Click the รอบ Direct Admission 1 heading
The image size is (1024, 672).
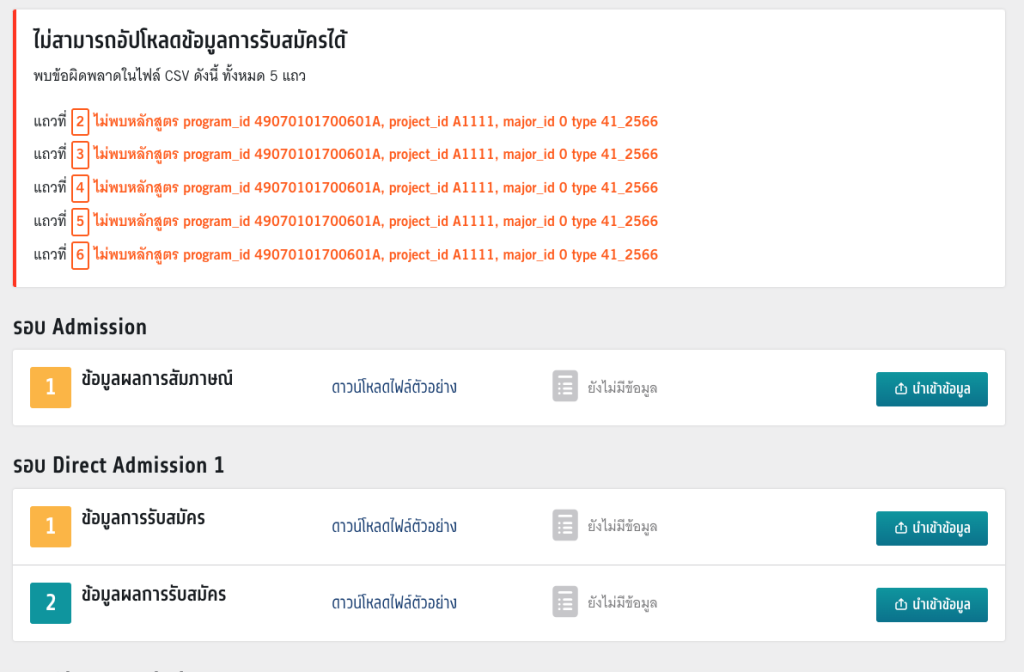119,465
